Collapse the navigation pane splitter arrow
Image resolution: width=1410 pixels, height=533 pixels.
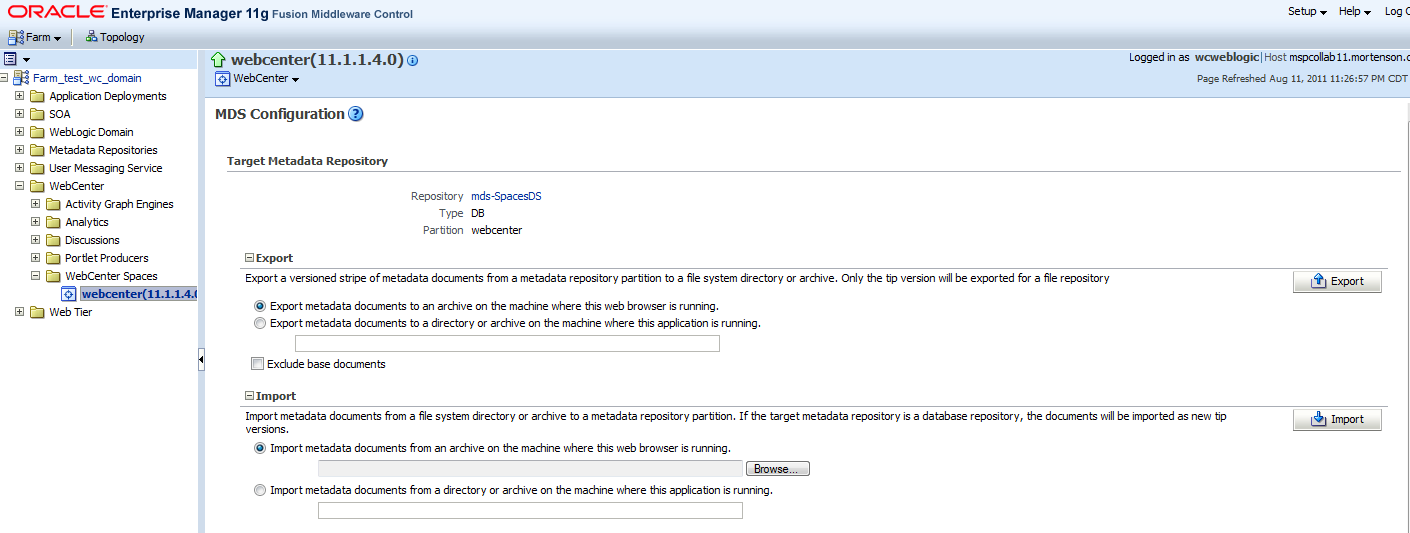[x=201, y=360]
